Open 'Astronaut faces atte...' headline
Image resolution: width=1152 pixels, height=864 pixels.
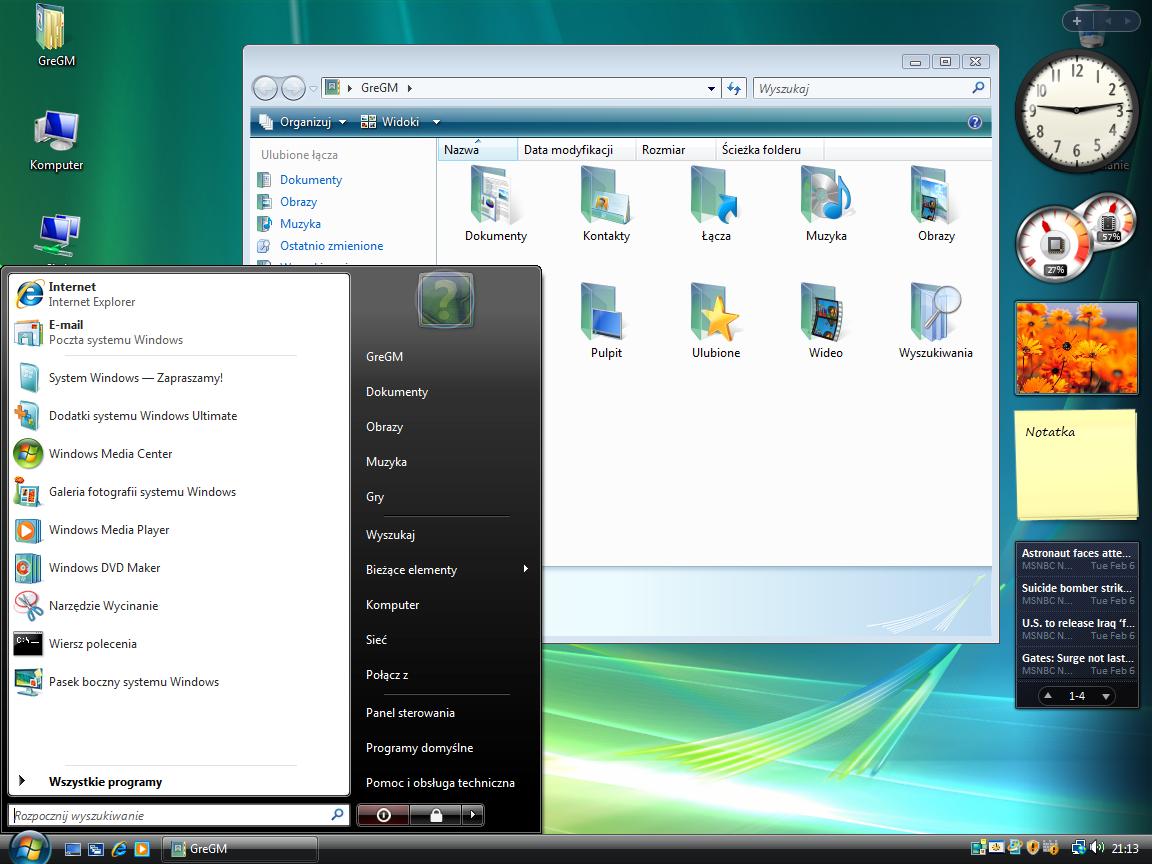pyautogui.click(x=1077, y=559)
